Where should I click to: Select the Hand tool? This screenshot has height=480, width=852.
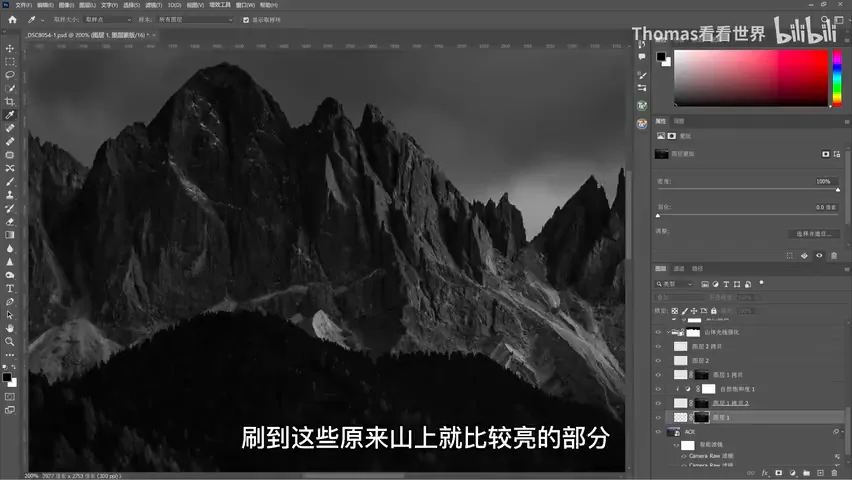[10, 328]
